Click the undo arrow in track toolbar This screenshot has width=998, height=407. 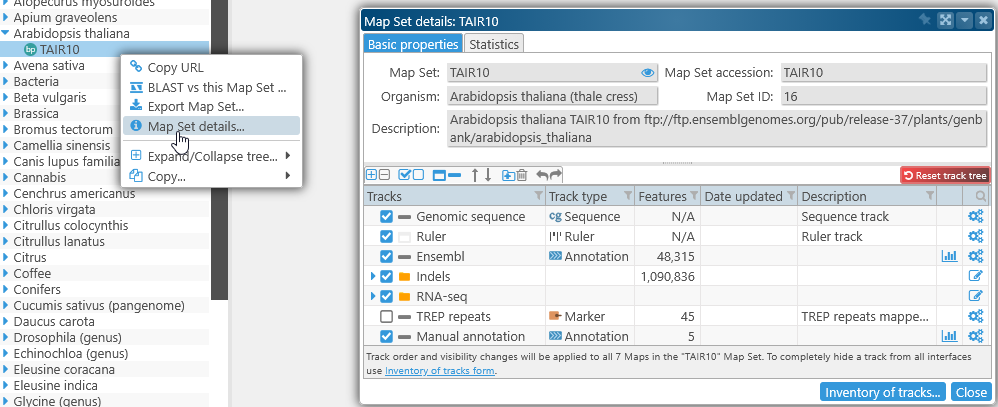coord(541,175)
